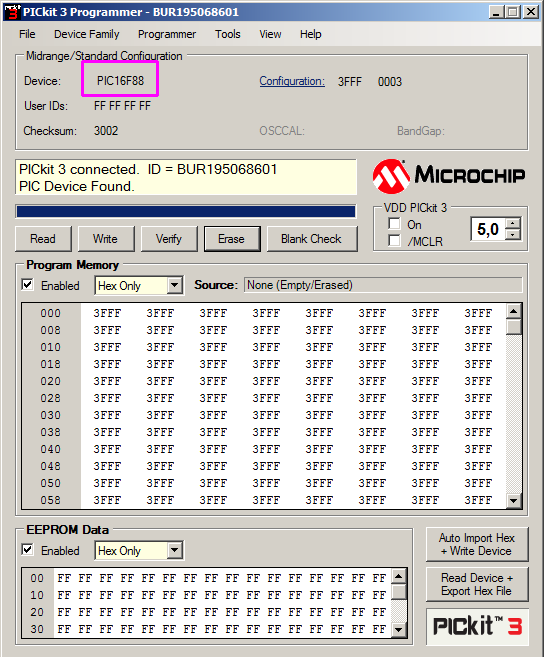Click first EEPROM byte in row 00
Viewport: 544px width, 657px height.
[x=64, y=579]
